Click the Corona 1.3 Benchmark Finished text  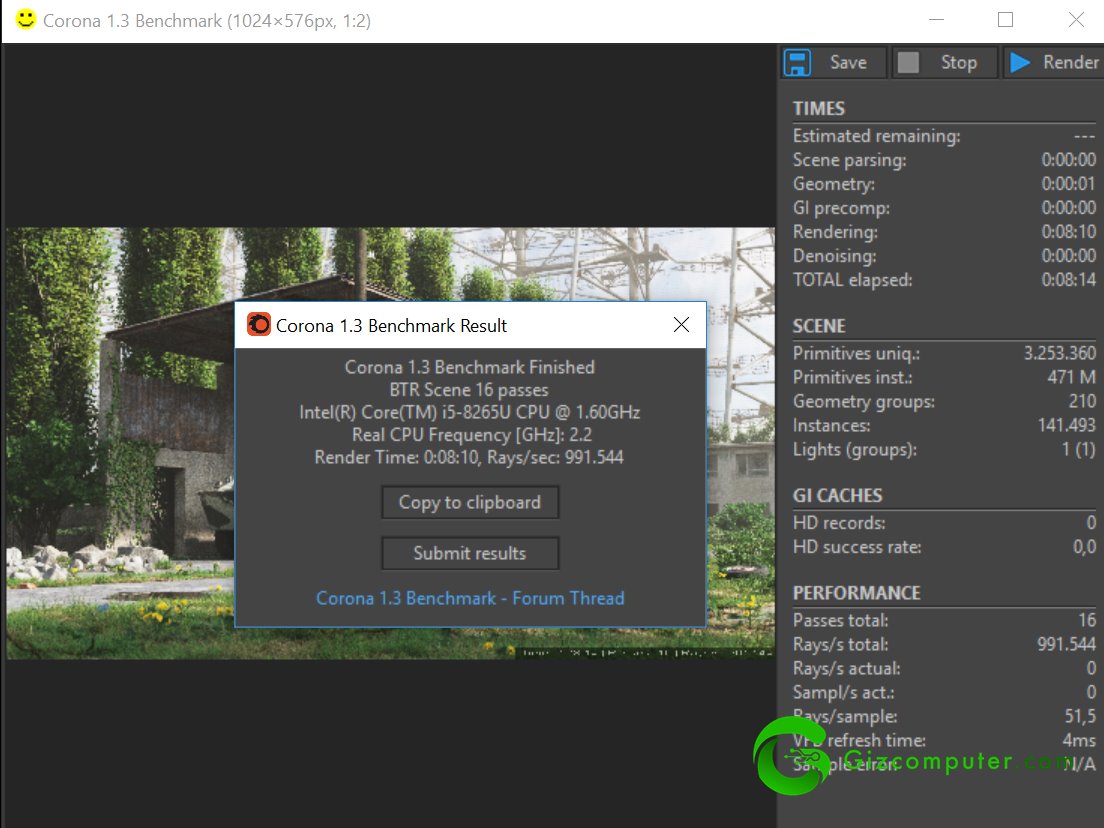pos(470,367)
